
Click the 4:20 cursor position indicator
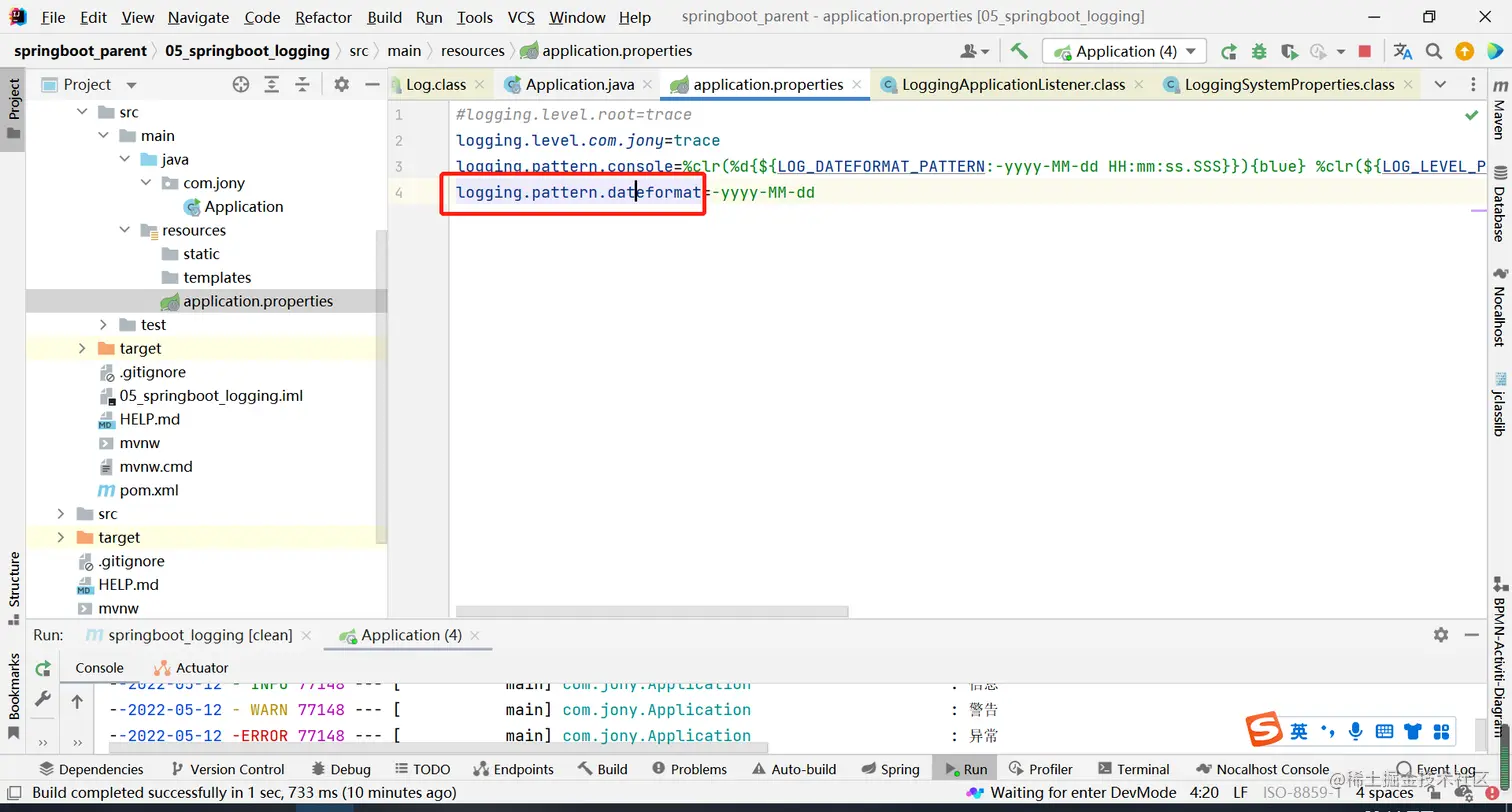1204,793
